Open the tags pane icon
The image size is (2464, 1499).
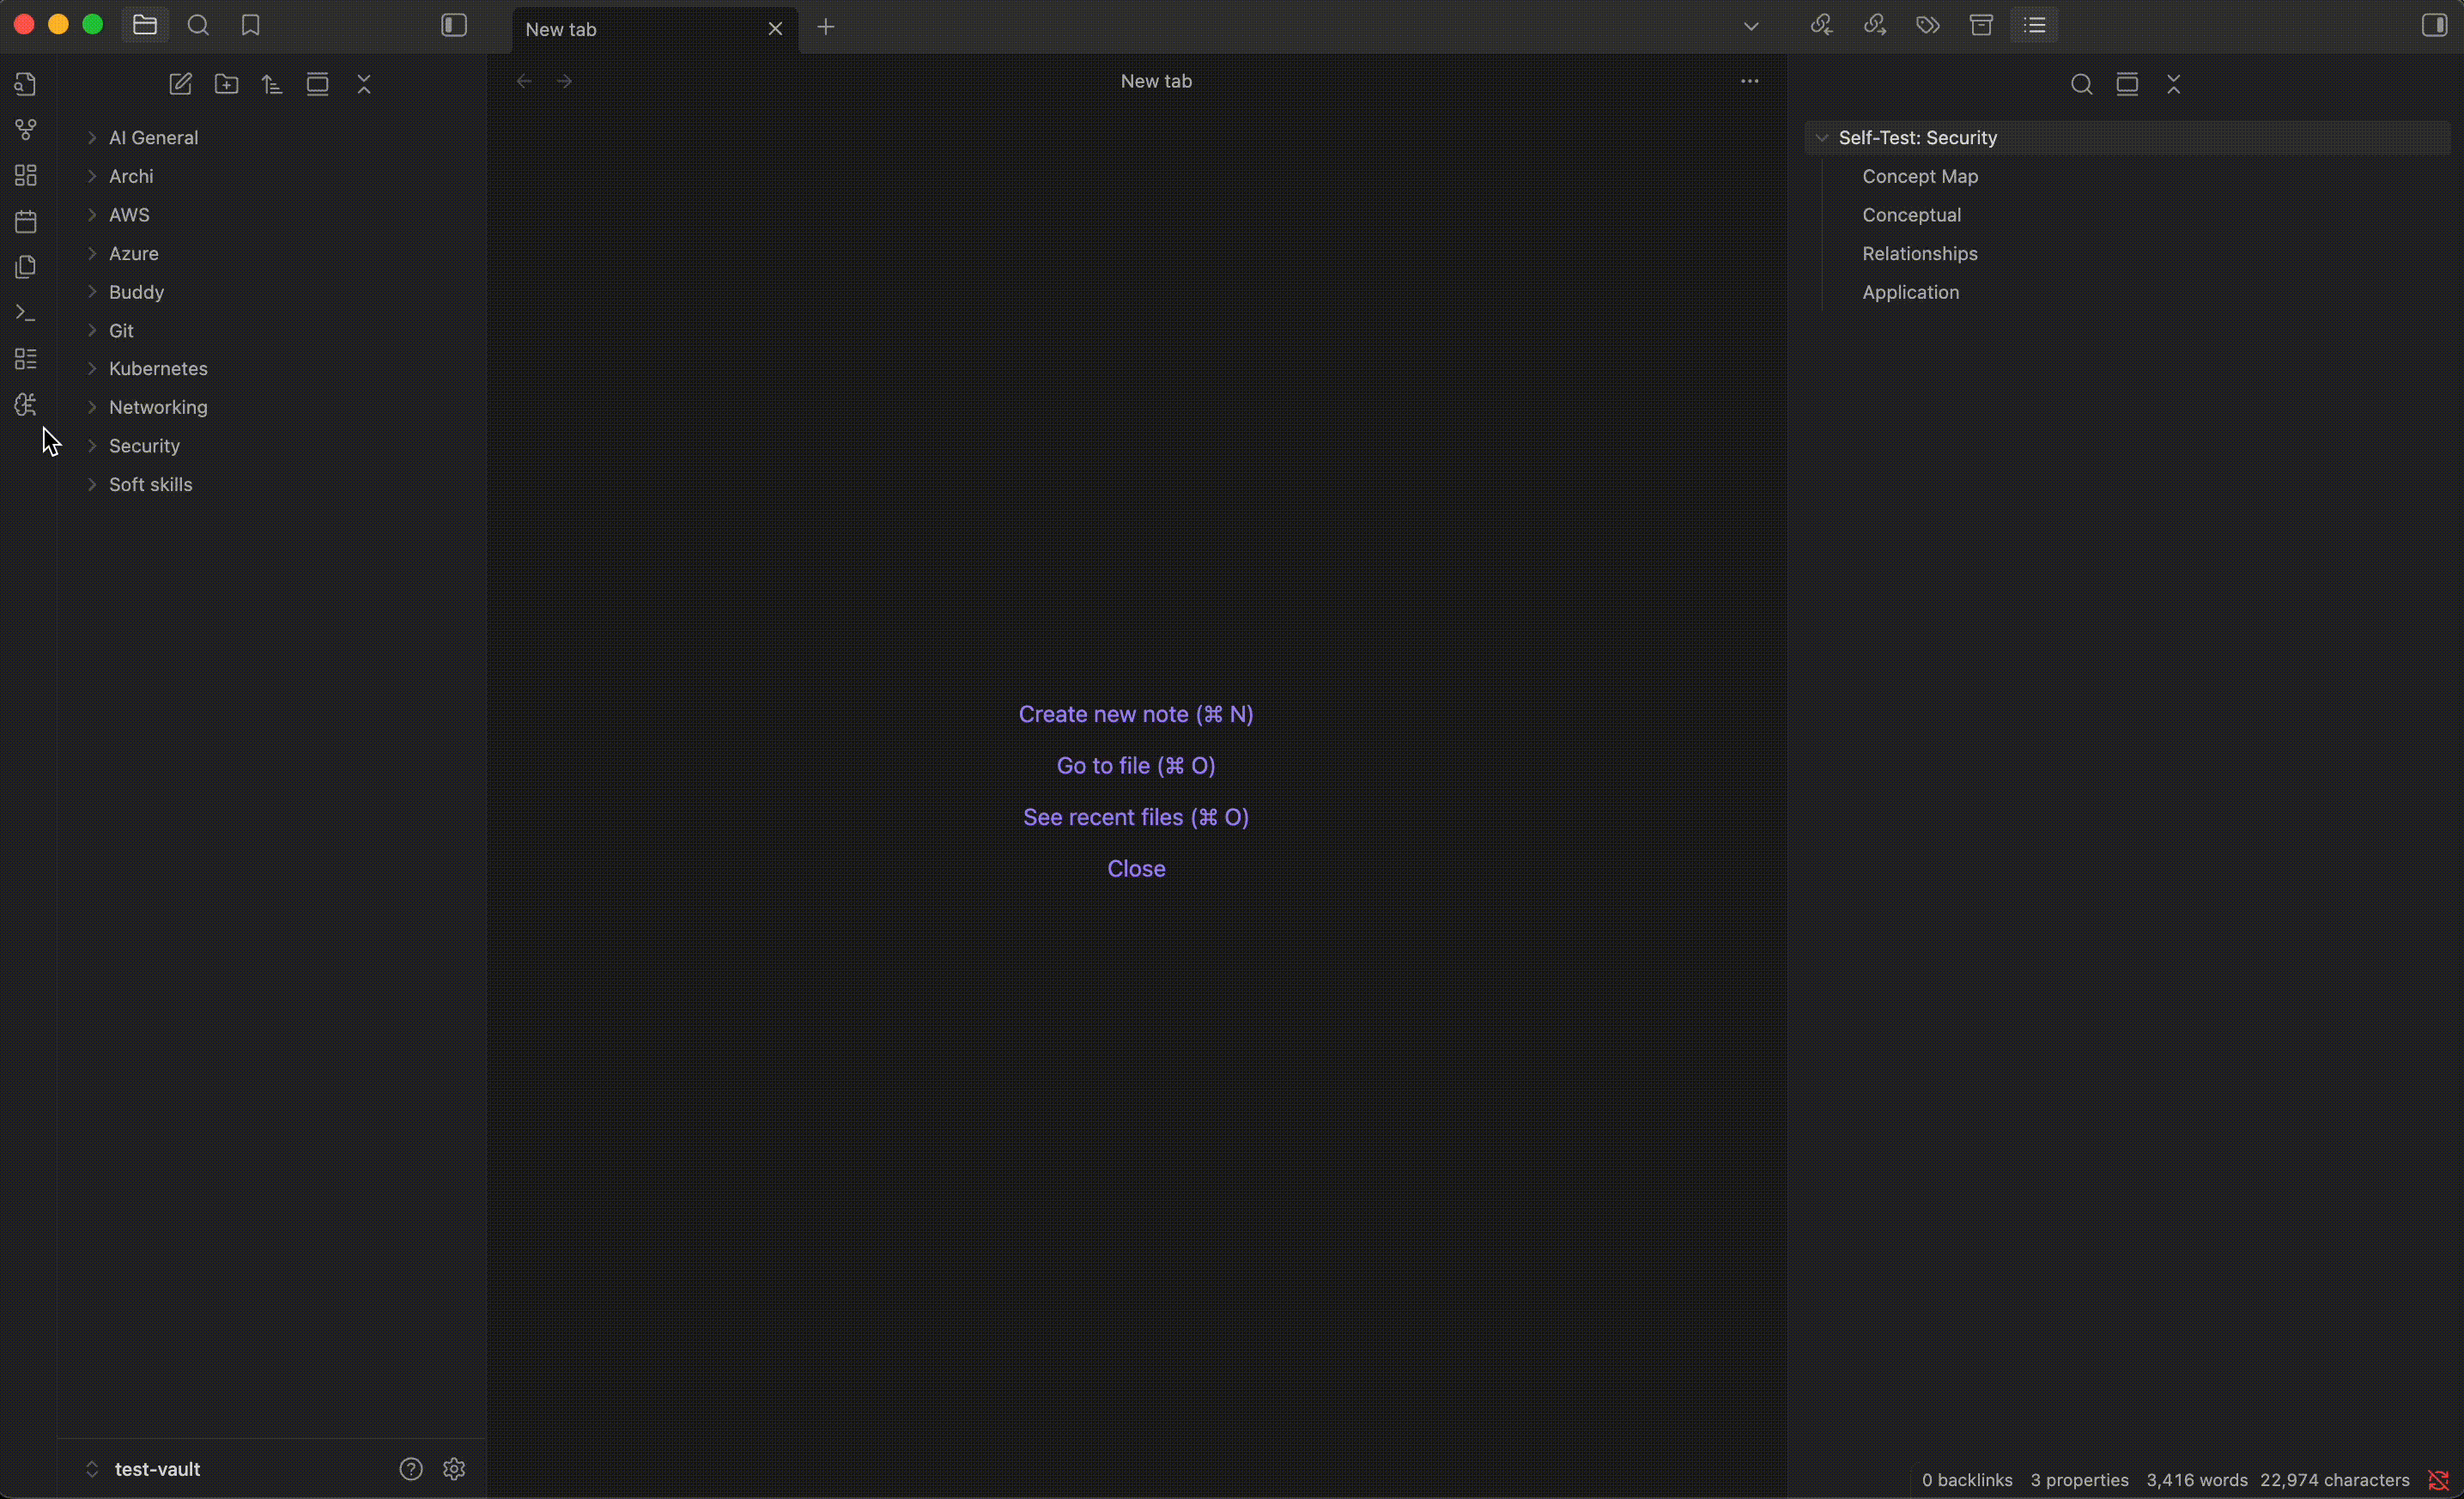(1928, 26)
